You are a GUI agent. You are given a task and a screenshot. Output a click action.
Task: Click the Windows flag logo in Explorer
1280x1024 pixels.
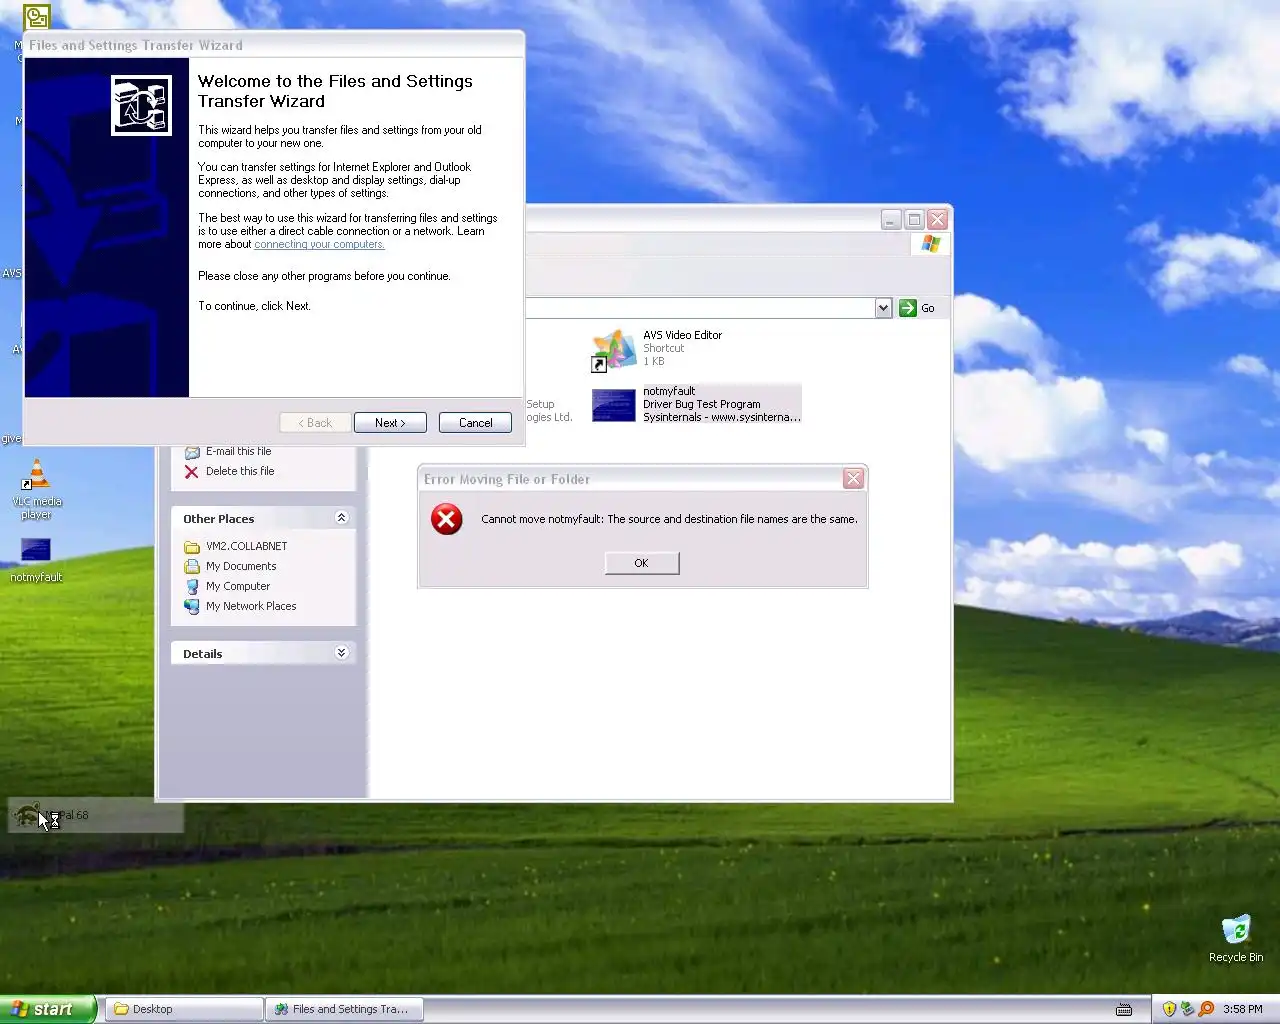point(931,244)
